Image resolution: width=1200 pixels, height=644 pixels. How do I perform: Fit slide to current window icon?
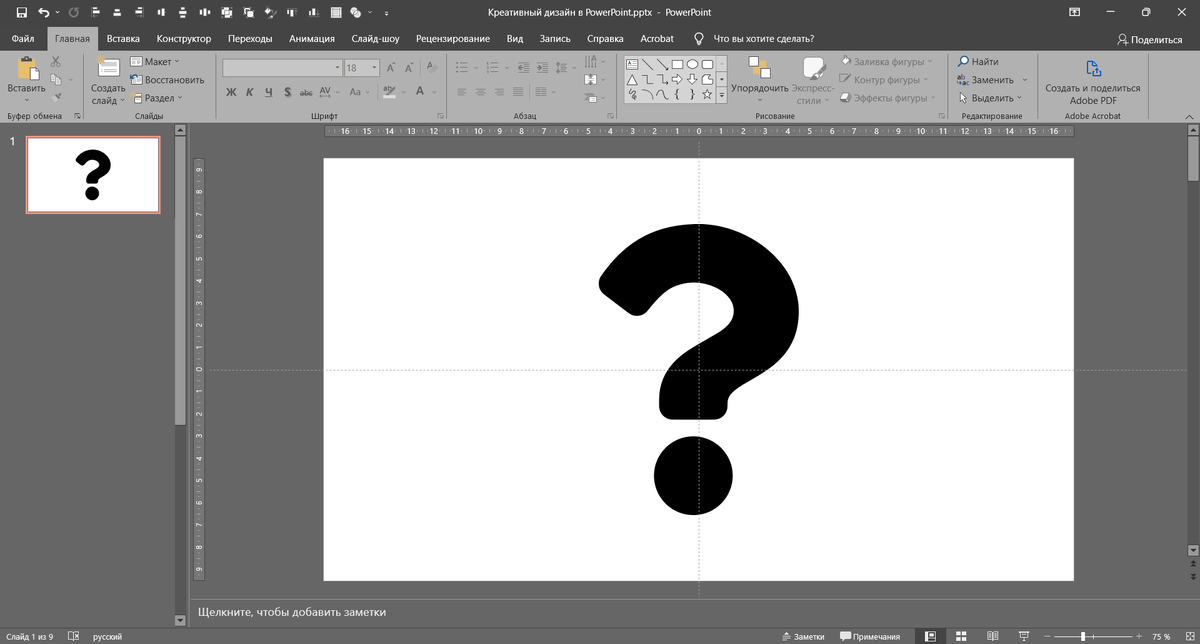click(x=1189, y=636)
